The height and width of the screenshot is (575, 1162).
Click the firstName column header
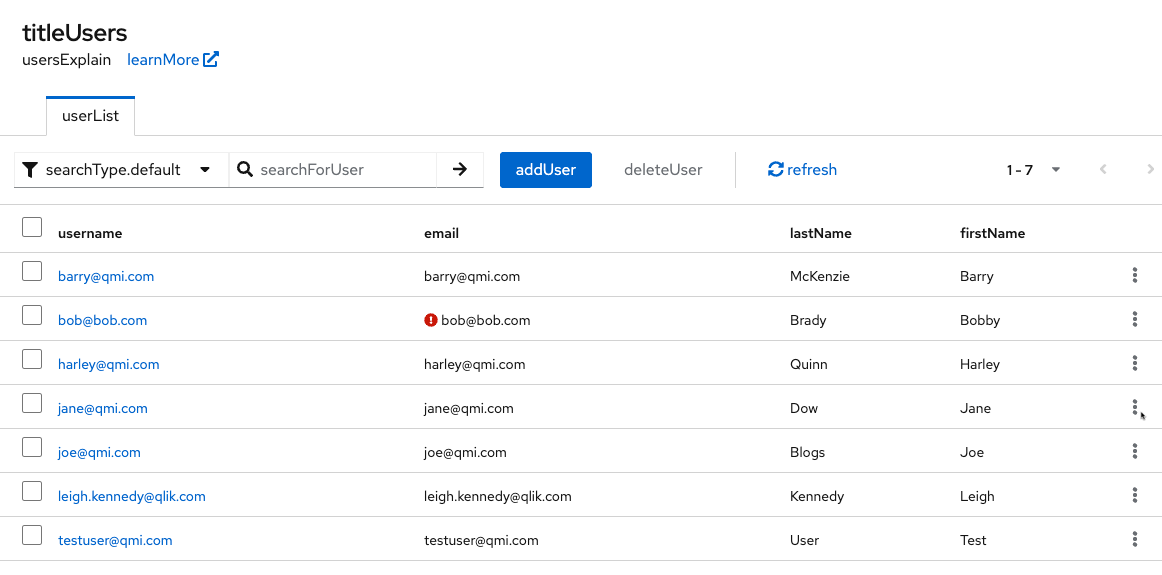pos(992,233)
